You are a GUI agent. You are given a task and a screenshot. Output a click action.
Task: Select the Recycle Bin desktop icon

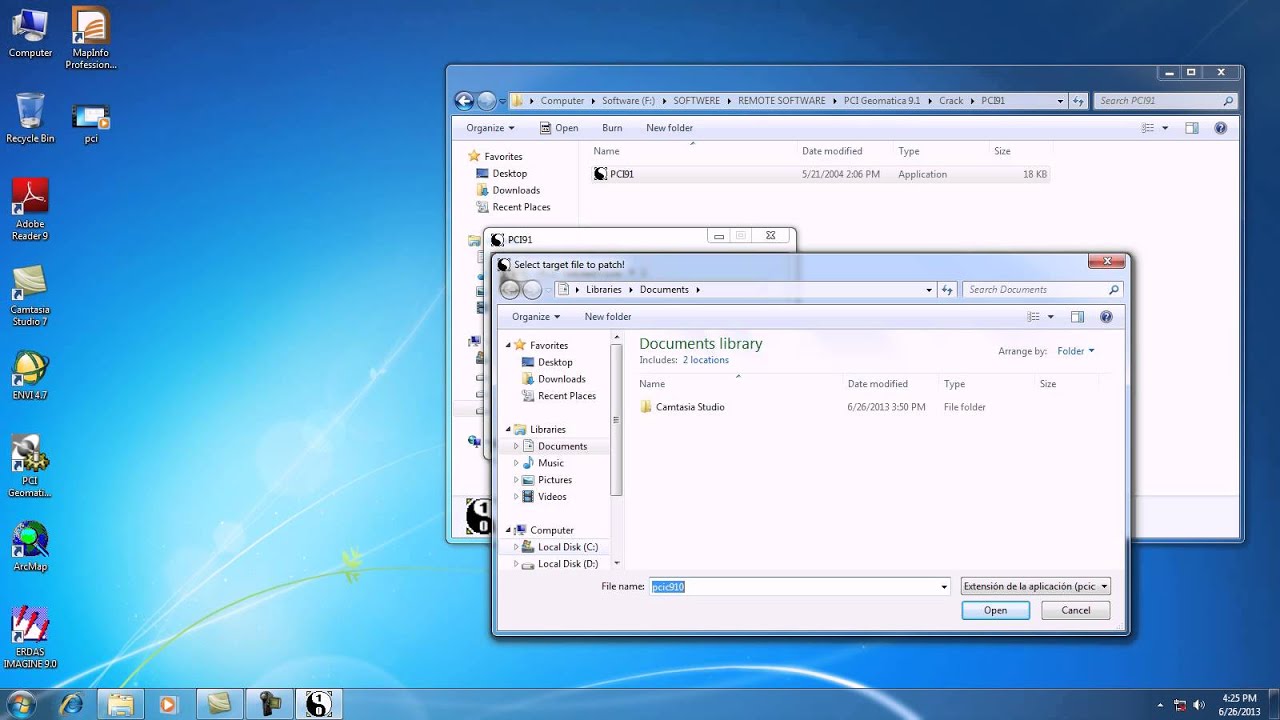(30, 118)
